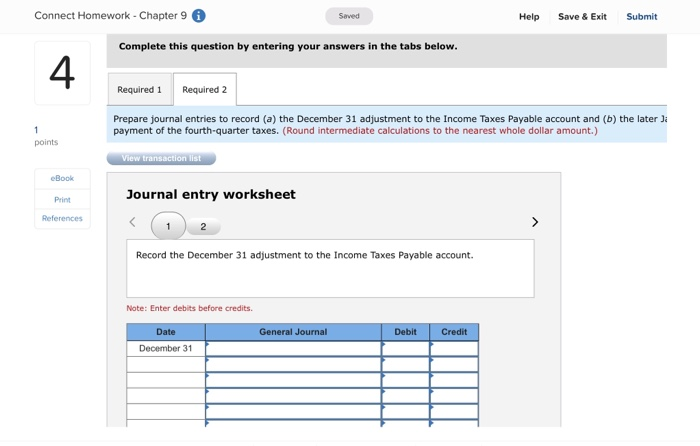Viewport: 700px width, 446px height.
Task: Open General Journal dropdown in third row
Action: [x=293, y=380]
